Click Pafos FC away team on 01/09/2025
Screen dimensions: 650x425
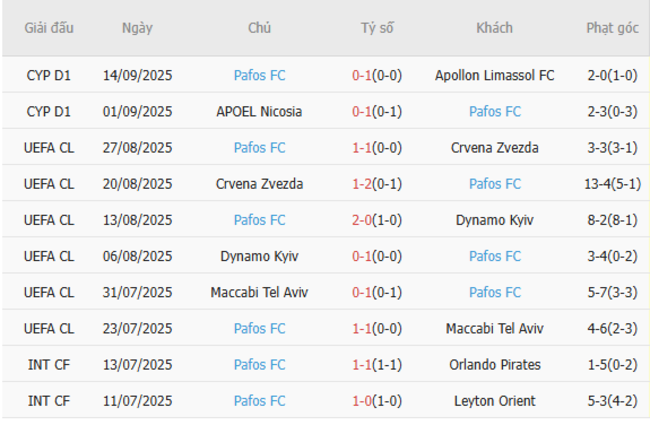coord(495,111)
